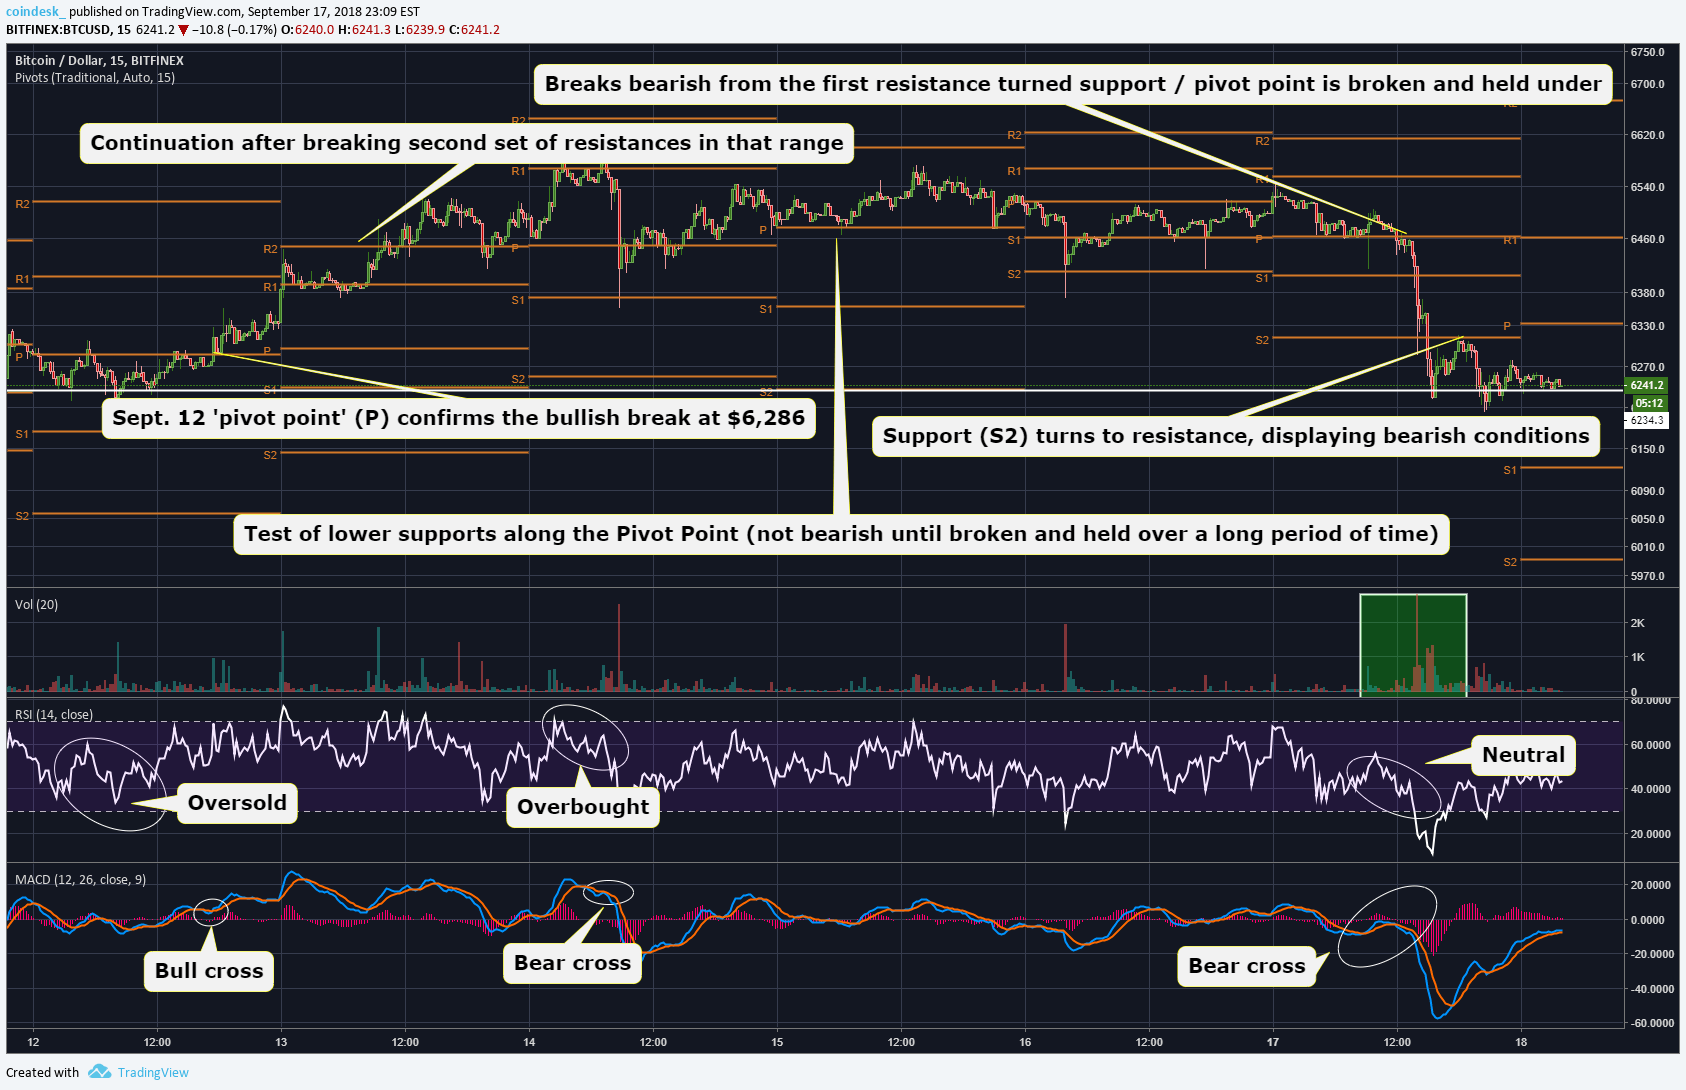1686x1090 pixels.
Task: Click the -60.0000 MACD axis label
Action: click(x=1651, y=1023)
